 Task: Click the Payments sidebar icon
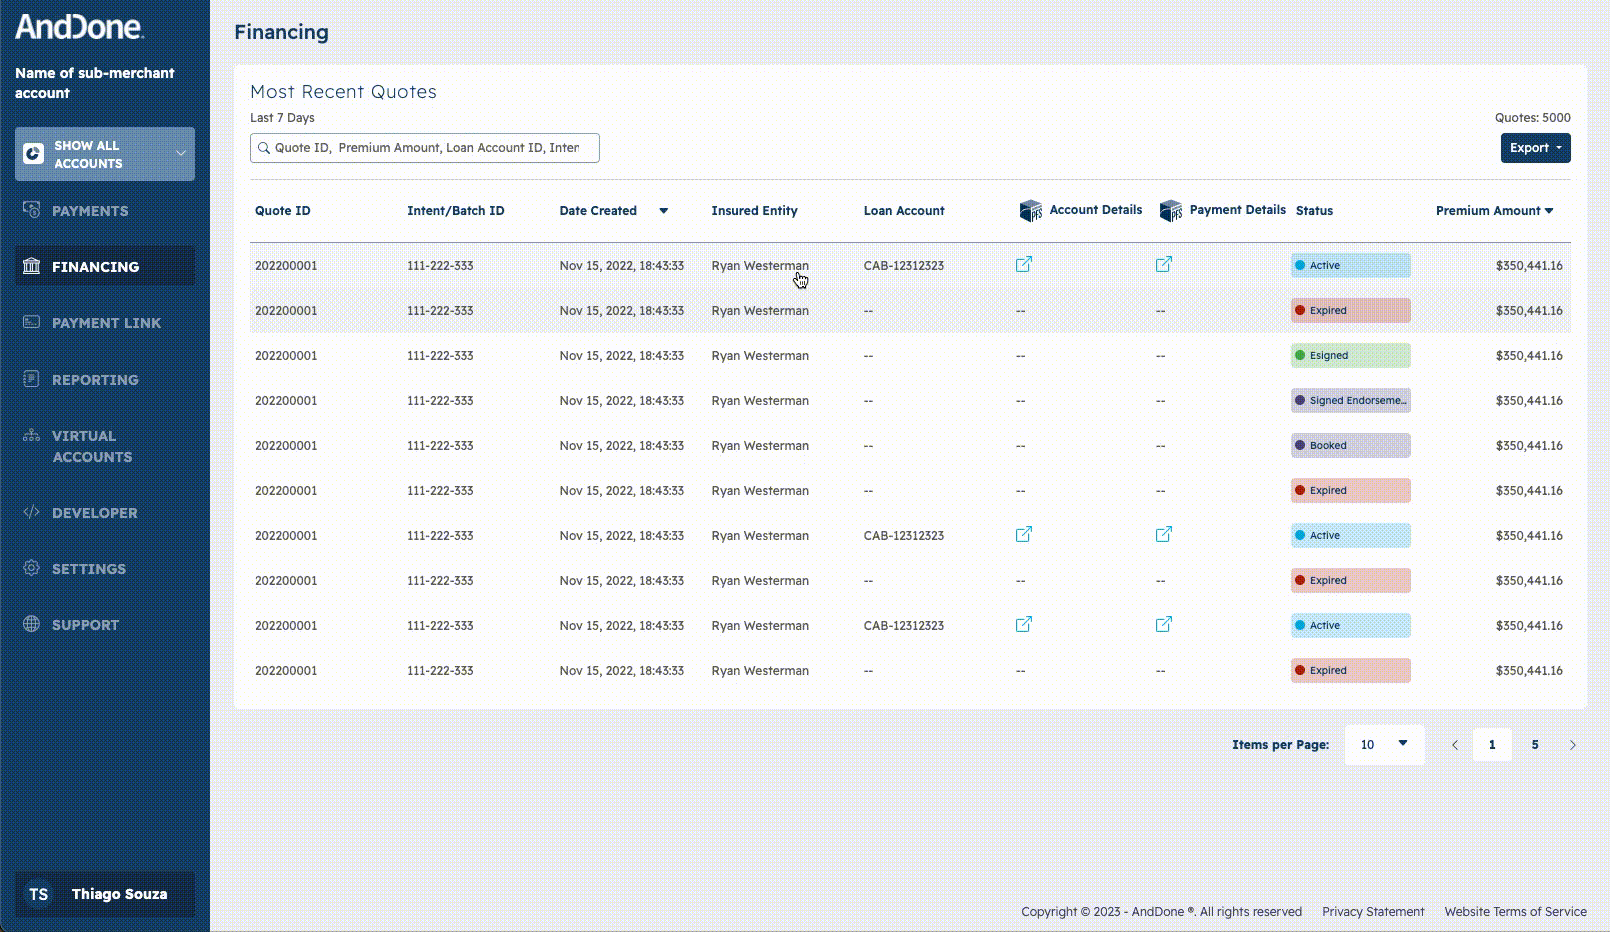click(32, 210)
